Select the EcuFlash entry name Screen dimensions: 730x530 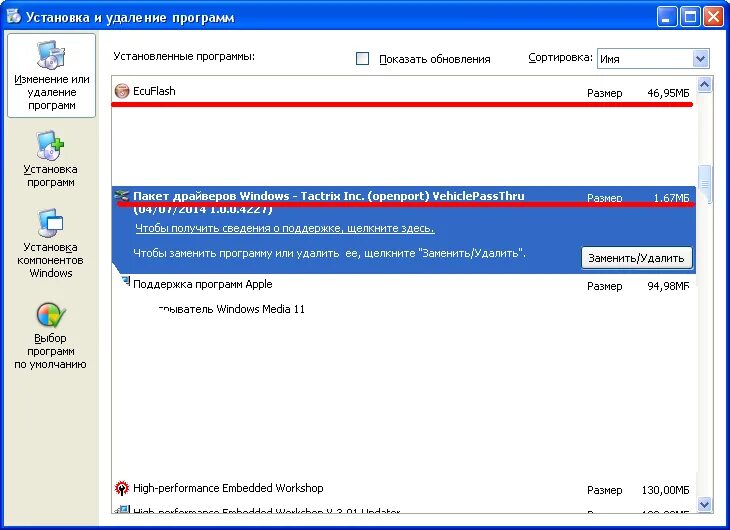(x=154, y=91)
